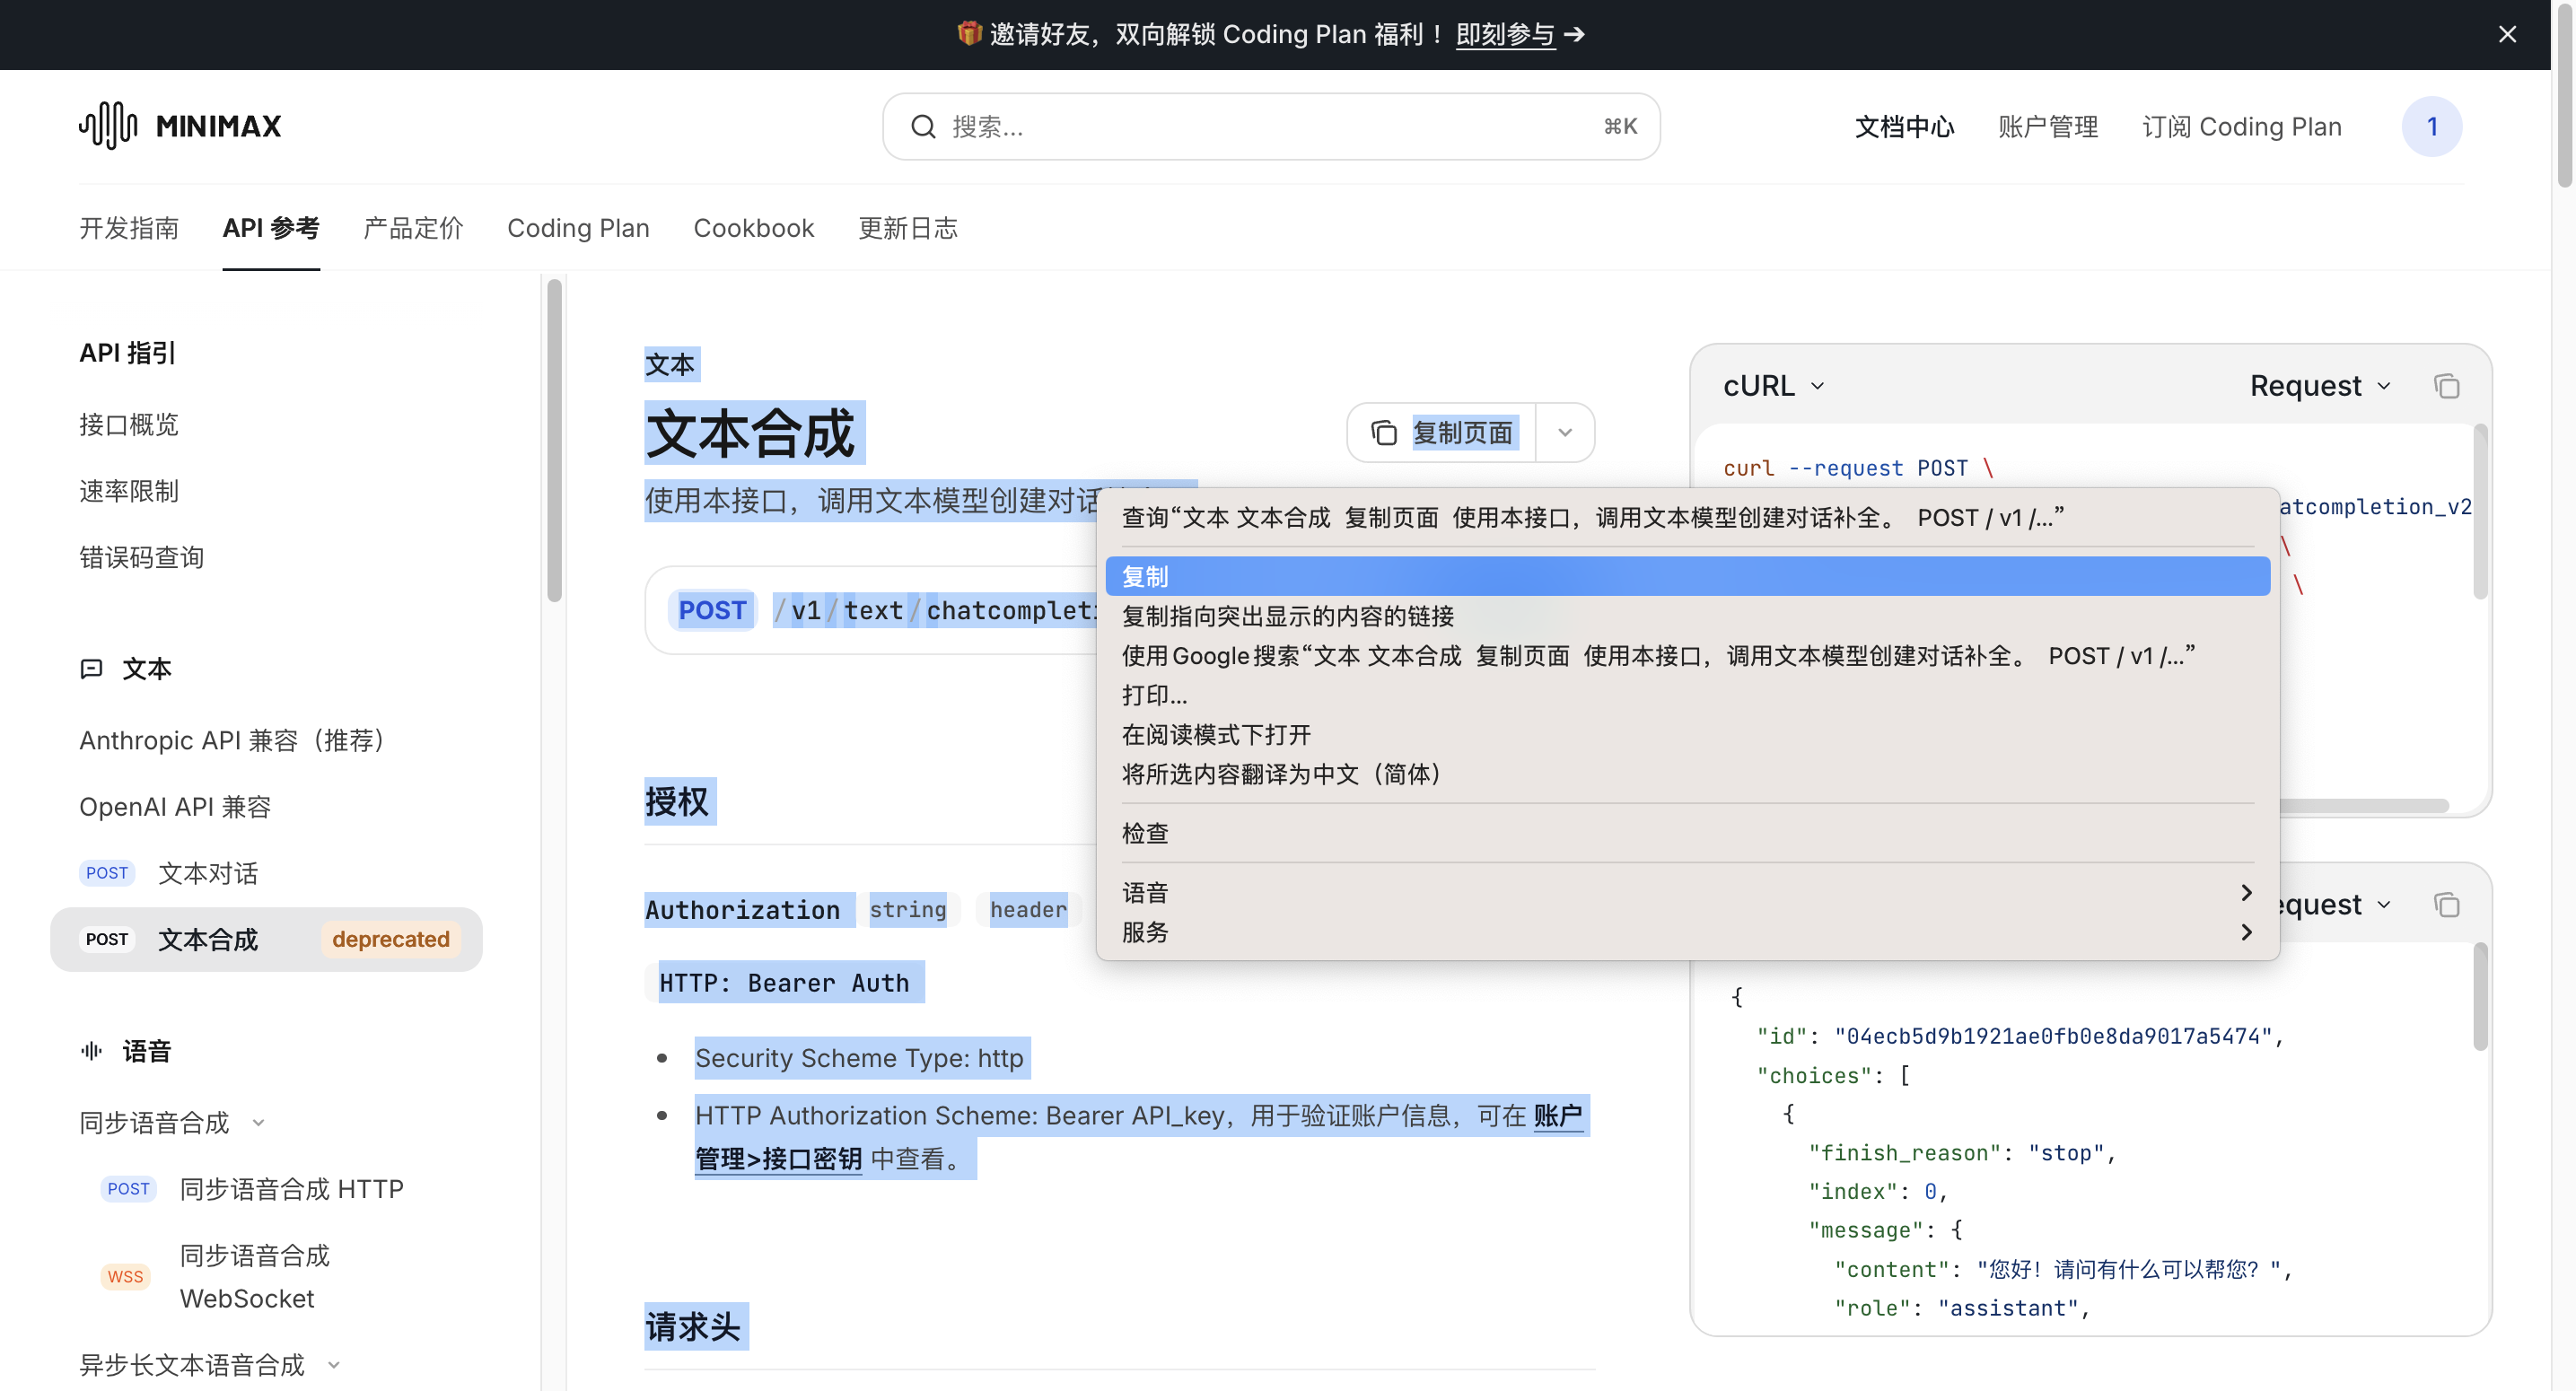Select 检查 in the context menu
The height and width of the screenshot is (1391, 2576).
click(1688, 833)
